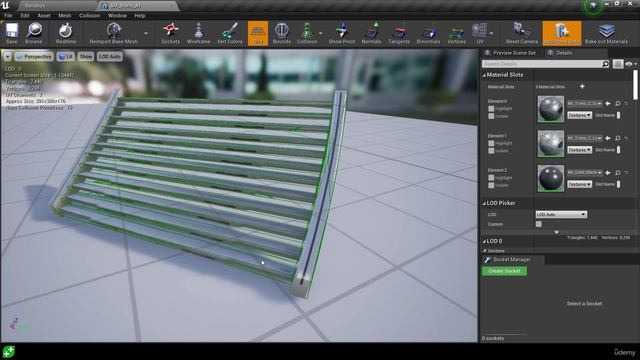
Task: Add a new material slot
Action: (582, 87)
